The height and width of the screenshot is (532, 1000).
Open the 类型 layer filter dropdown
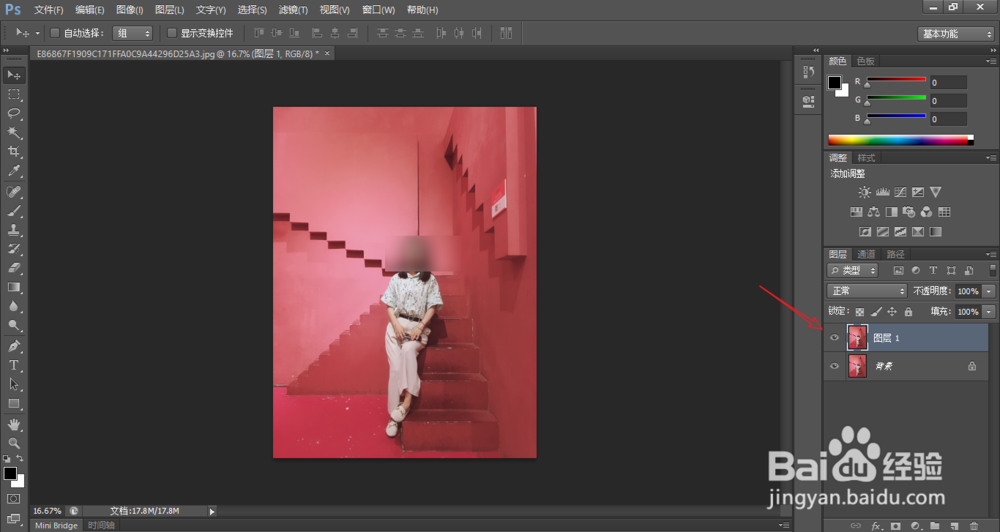pos(853,270)
